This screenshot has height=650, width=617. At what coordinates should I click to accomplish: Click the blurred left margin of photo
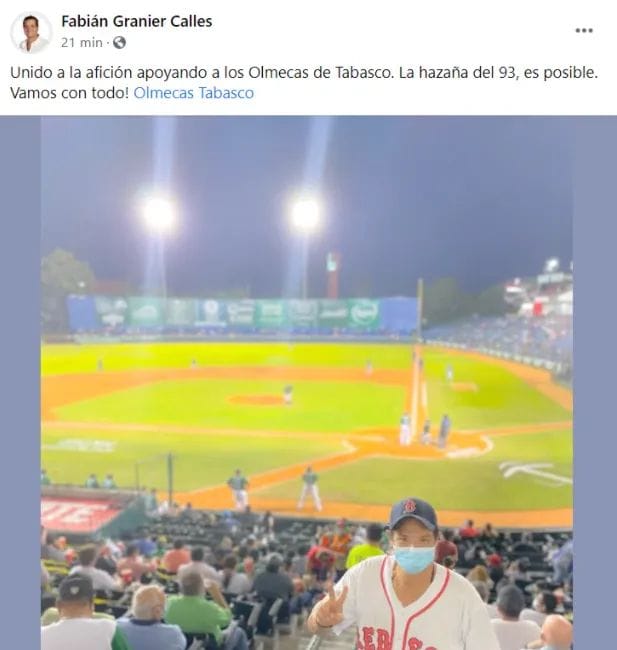click(20, 383)
